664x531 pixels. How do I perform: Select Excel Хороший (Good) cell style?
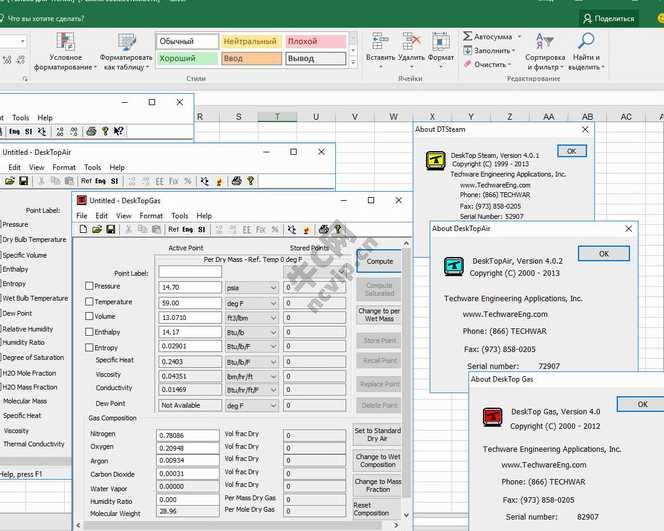click(x=188, y=58)
